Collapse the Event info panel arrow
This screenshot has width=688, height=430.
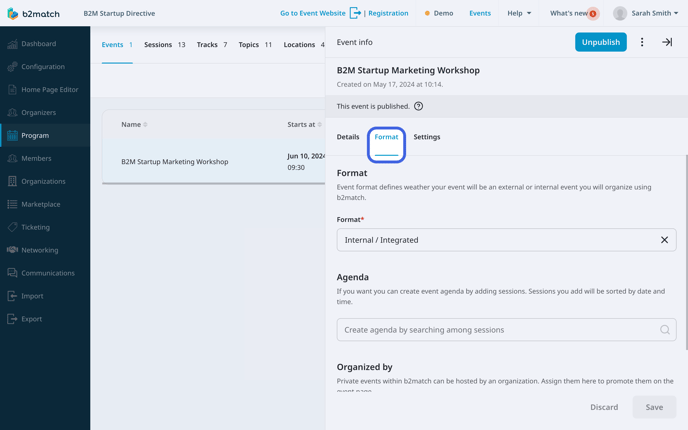click(x=667, y=42)
